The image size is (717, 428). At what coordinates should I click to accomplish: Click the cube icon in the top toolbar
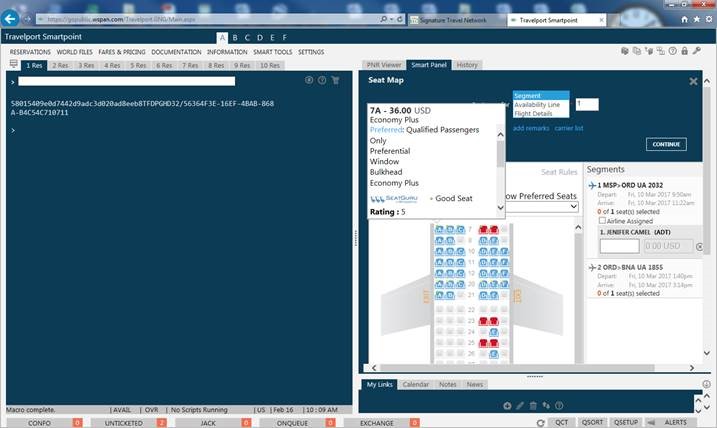(x=625, y=51)
